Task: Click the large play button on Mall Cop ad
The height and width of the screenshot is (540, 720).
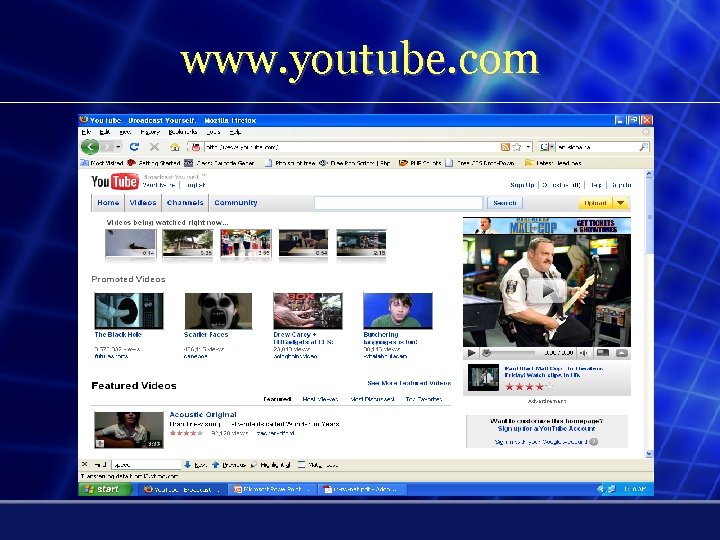Action: (546, 291)
